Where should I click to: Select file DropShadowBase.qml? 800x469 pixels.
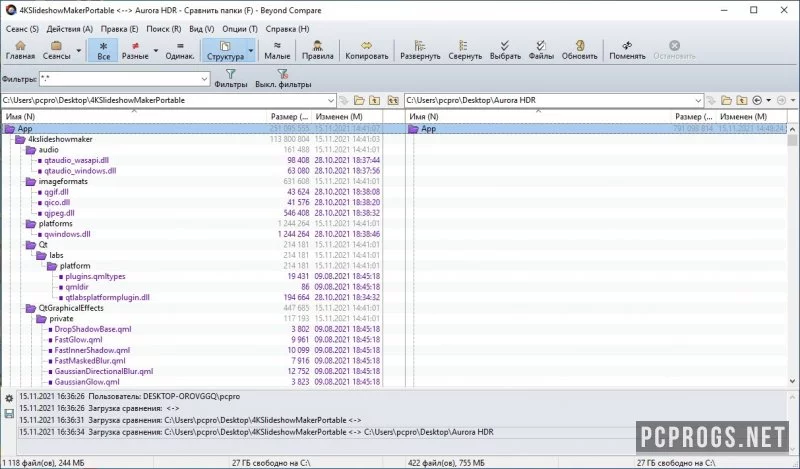[92, 329]
